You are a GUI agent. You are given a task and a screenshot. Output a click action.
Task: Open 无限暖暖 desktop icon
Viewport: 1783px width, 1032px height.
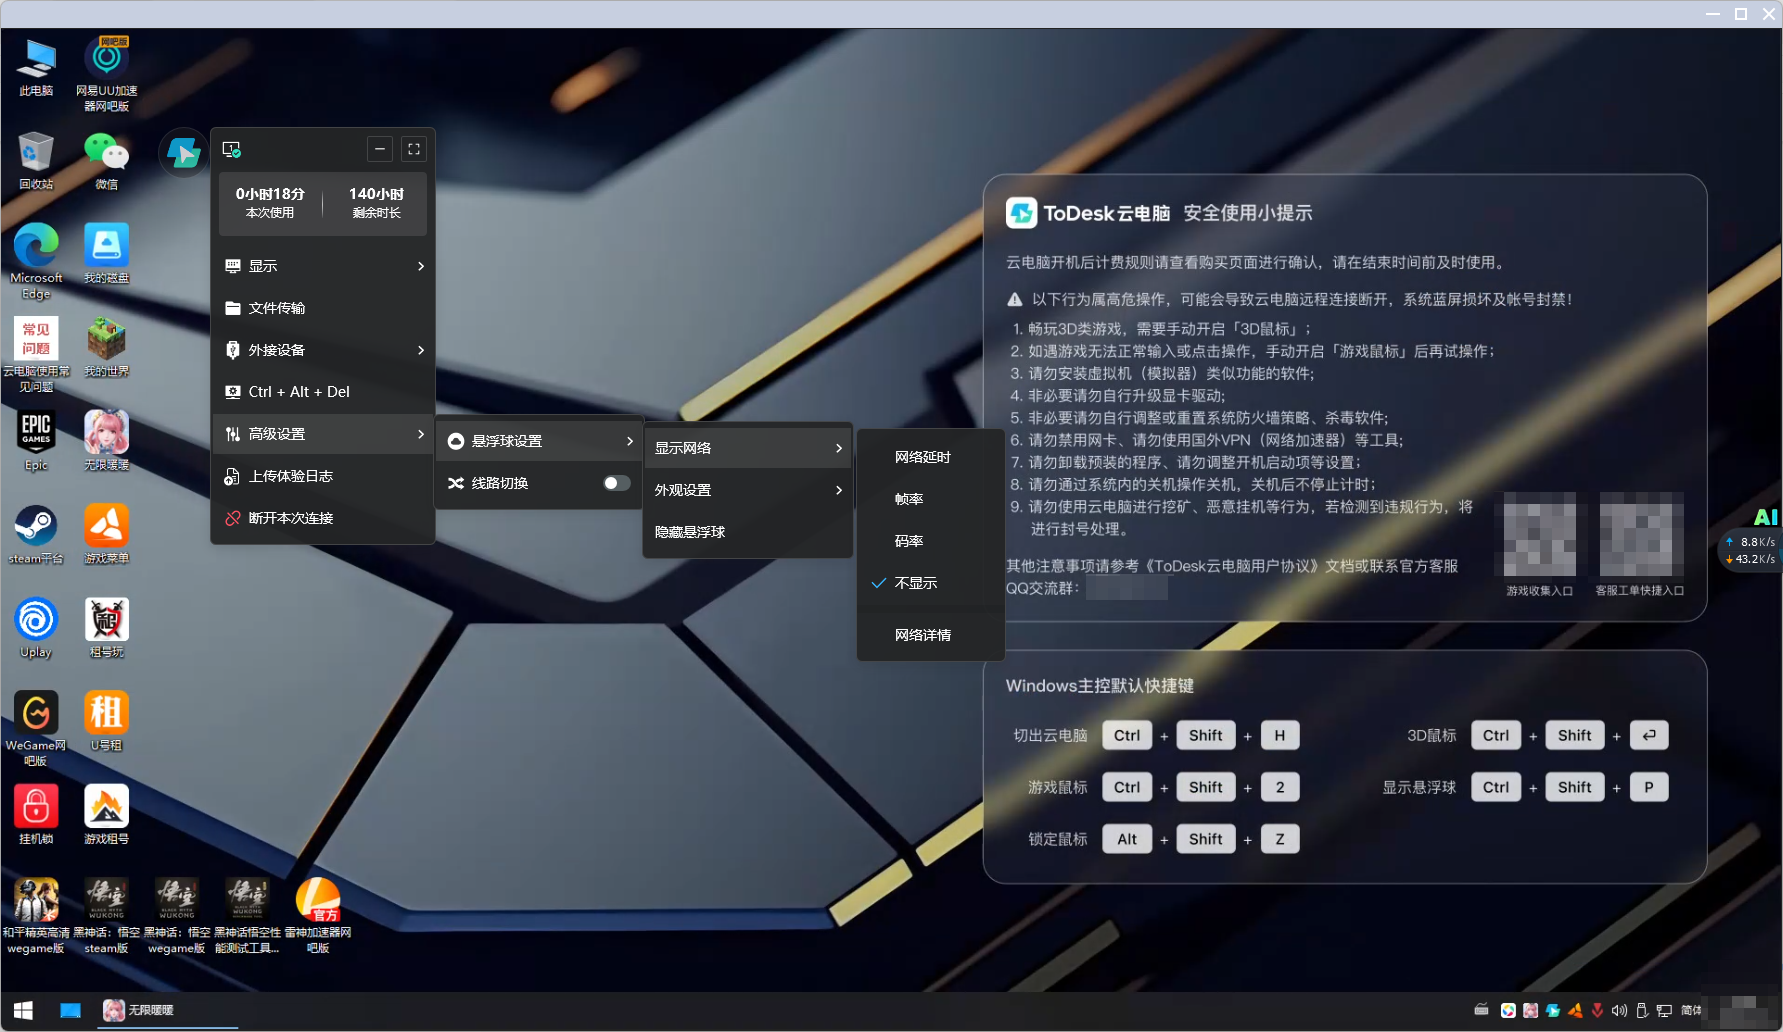click(106, 440)
